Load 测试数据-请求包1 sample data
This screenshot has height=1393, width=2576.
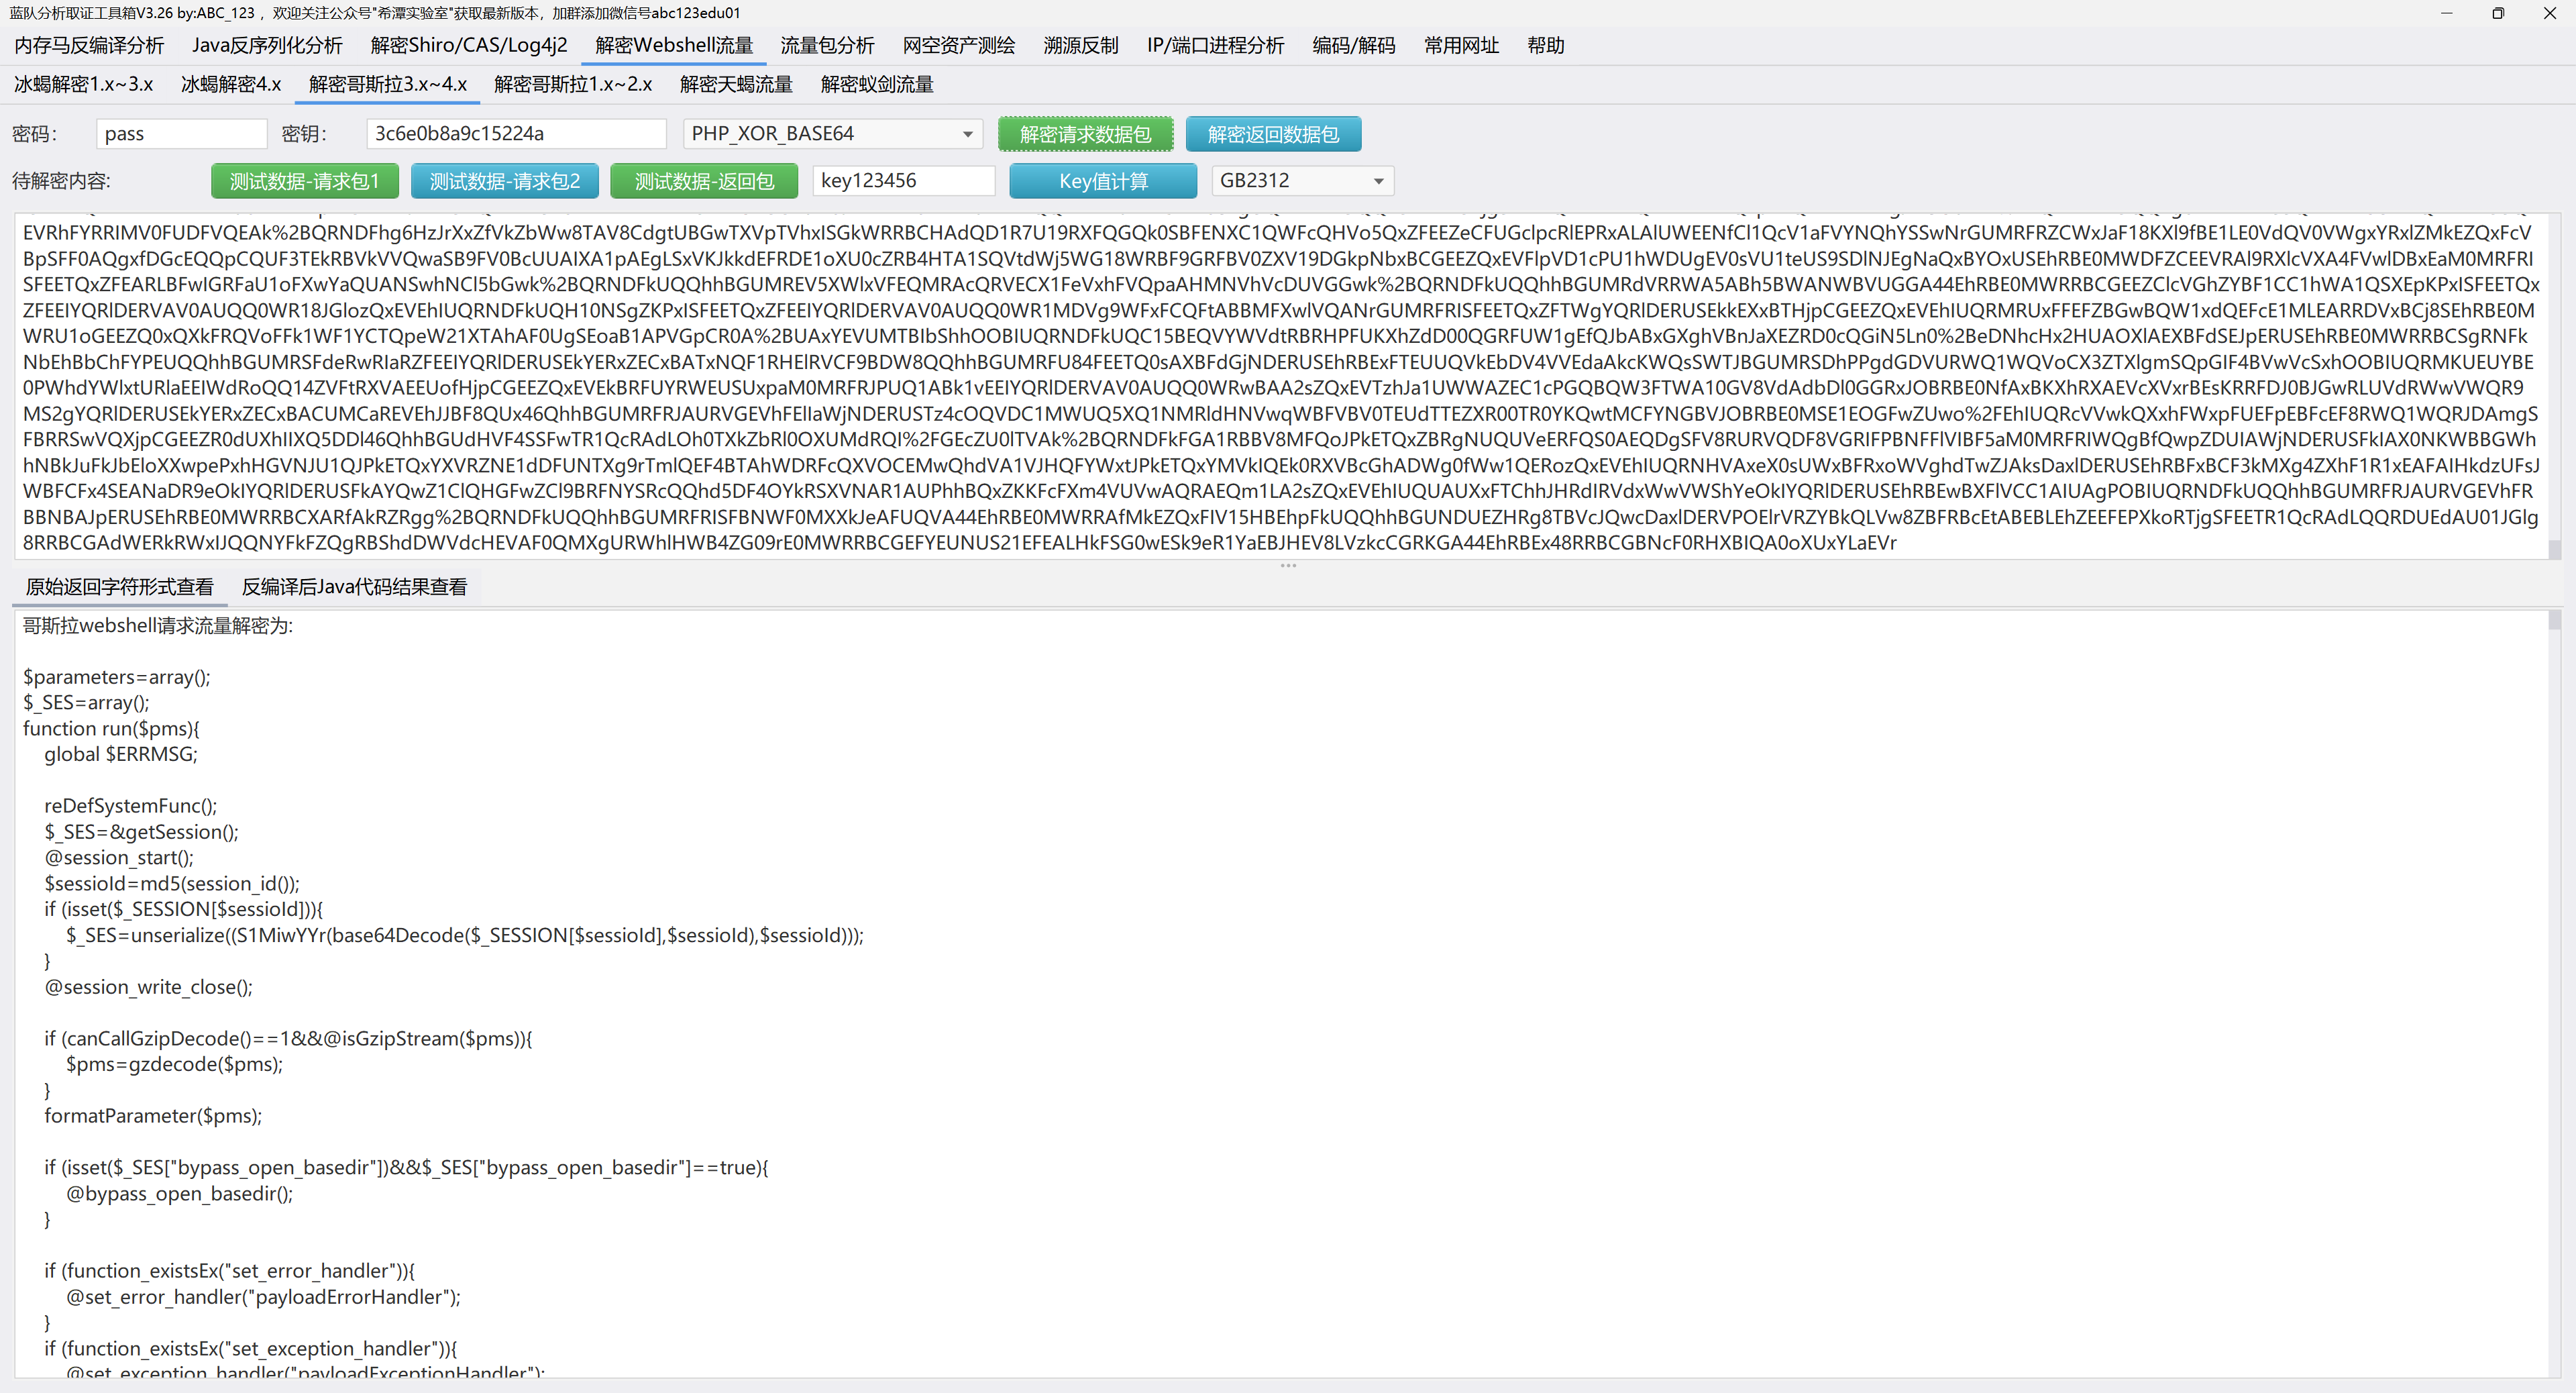point(304,181)
